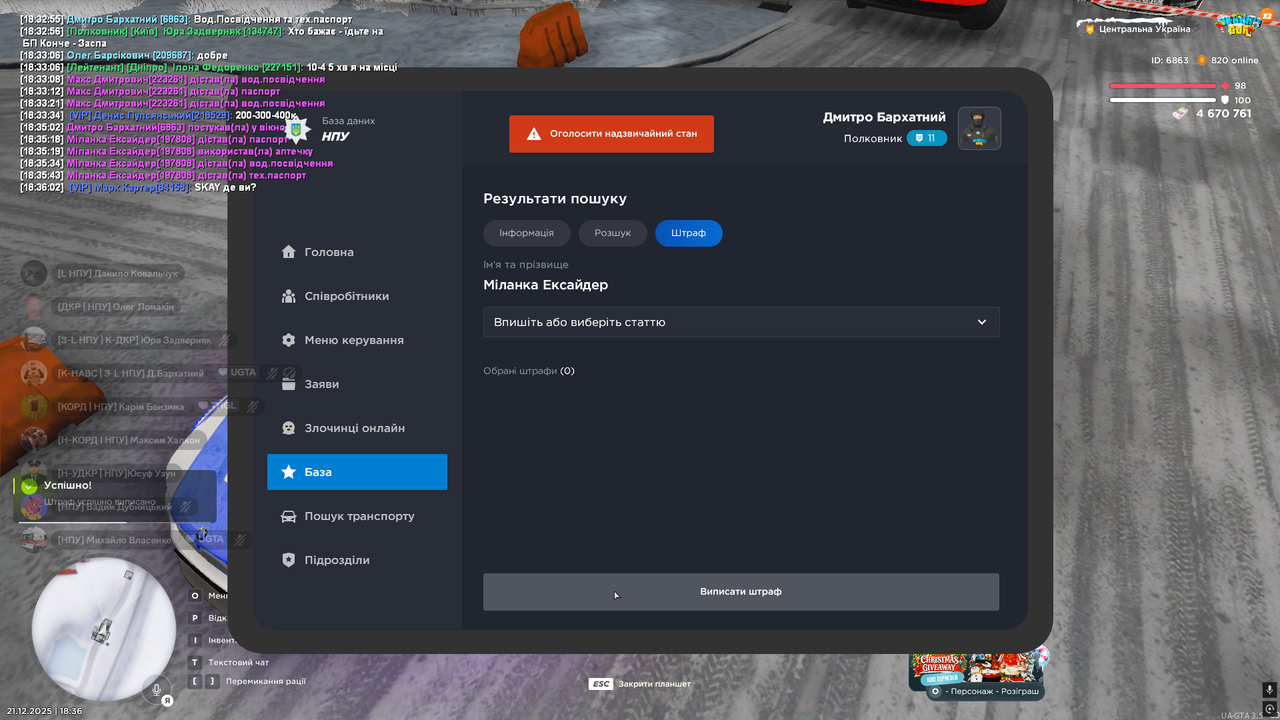This screenshot has width=1280, height=720.
Task: Click the Результати пошуку heading
Action: pos(555,199)
